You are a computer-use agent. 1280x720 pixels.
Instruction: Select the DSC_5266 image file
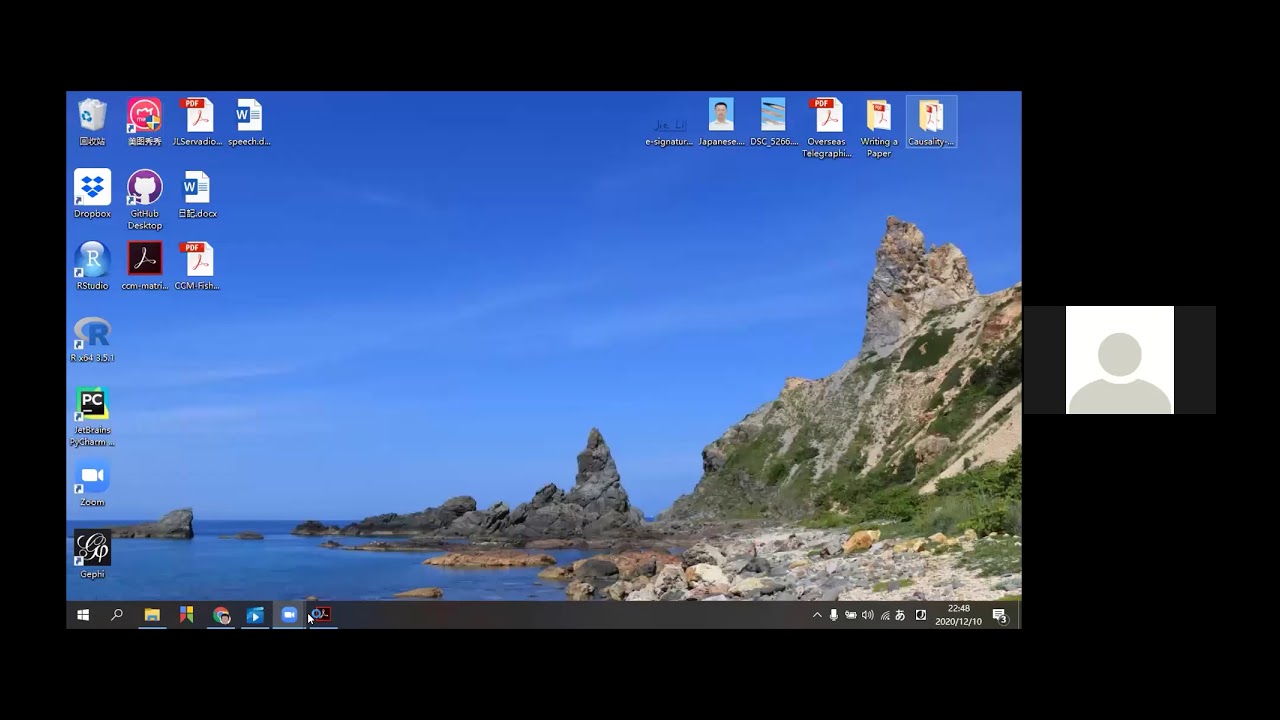[774, 122]
